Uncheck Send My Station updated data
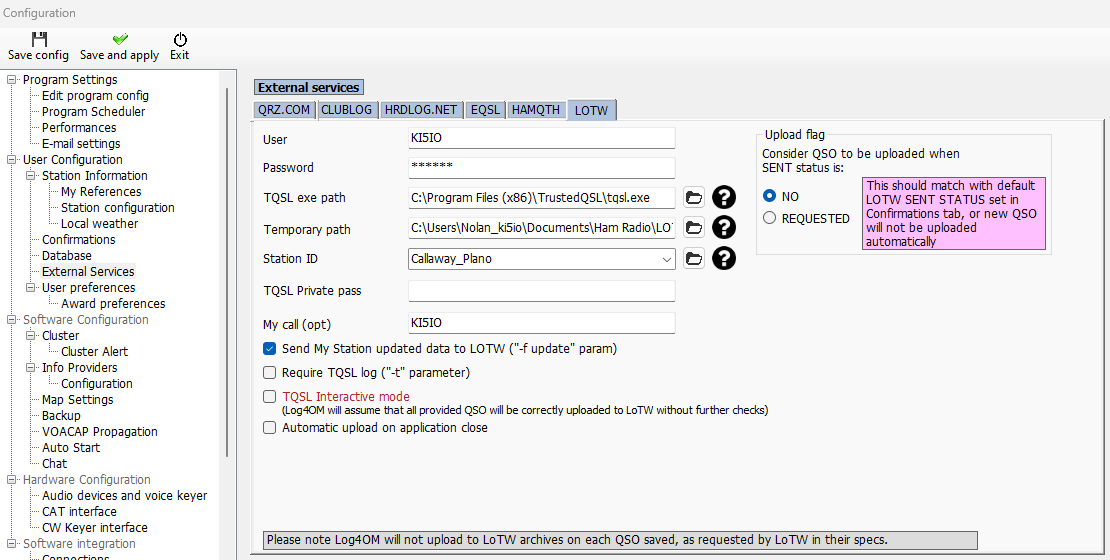This screenshot has height=560, width=1110. [x=269, y=349]
